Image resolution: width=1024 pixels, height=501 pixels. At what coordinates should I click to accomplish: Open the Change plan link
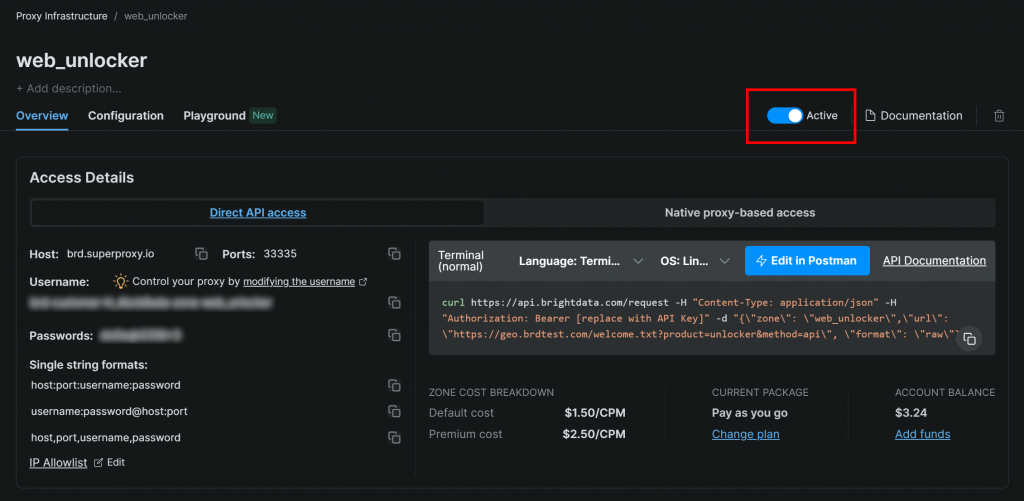point(745,434)
